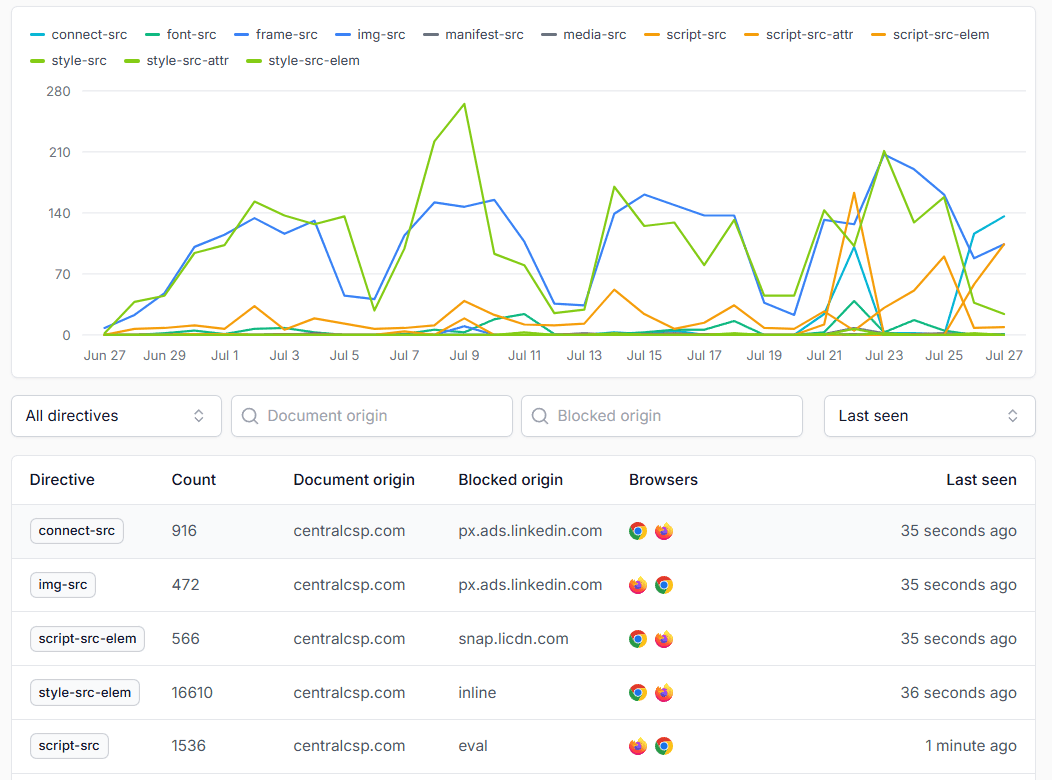Click the connect-src directive badge in the table
Screen dimensions: 1052x780
(x=77, y=531)
